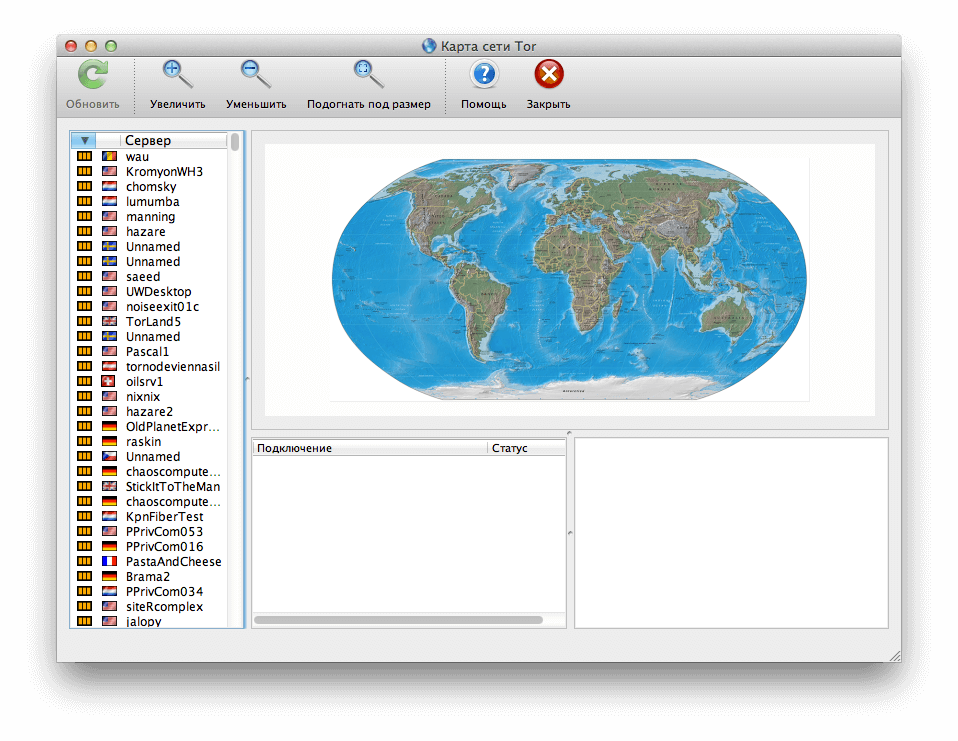Screen dimensions: 958x741
Task: Select the KpnFiberTest relay name
Action: click(164, 517)
